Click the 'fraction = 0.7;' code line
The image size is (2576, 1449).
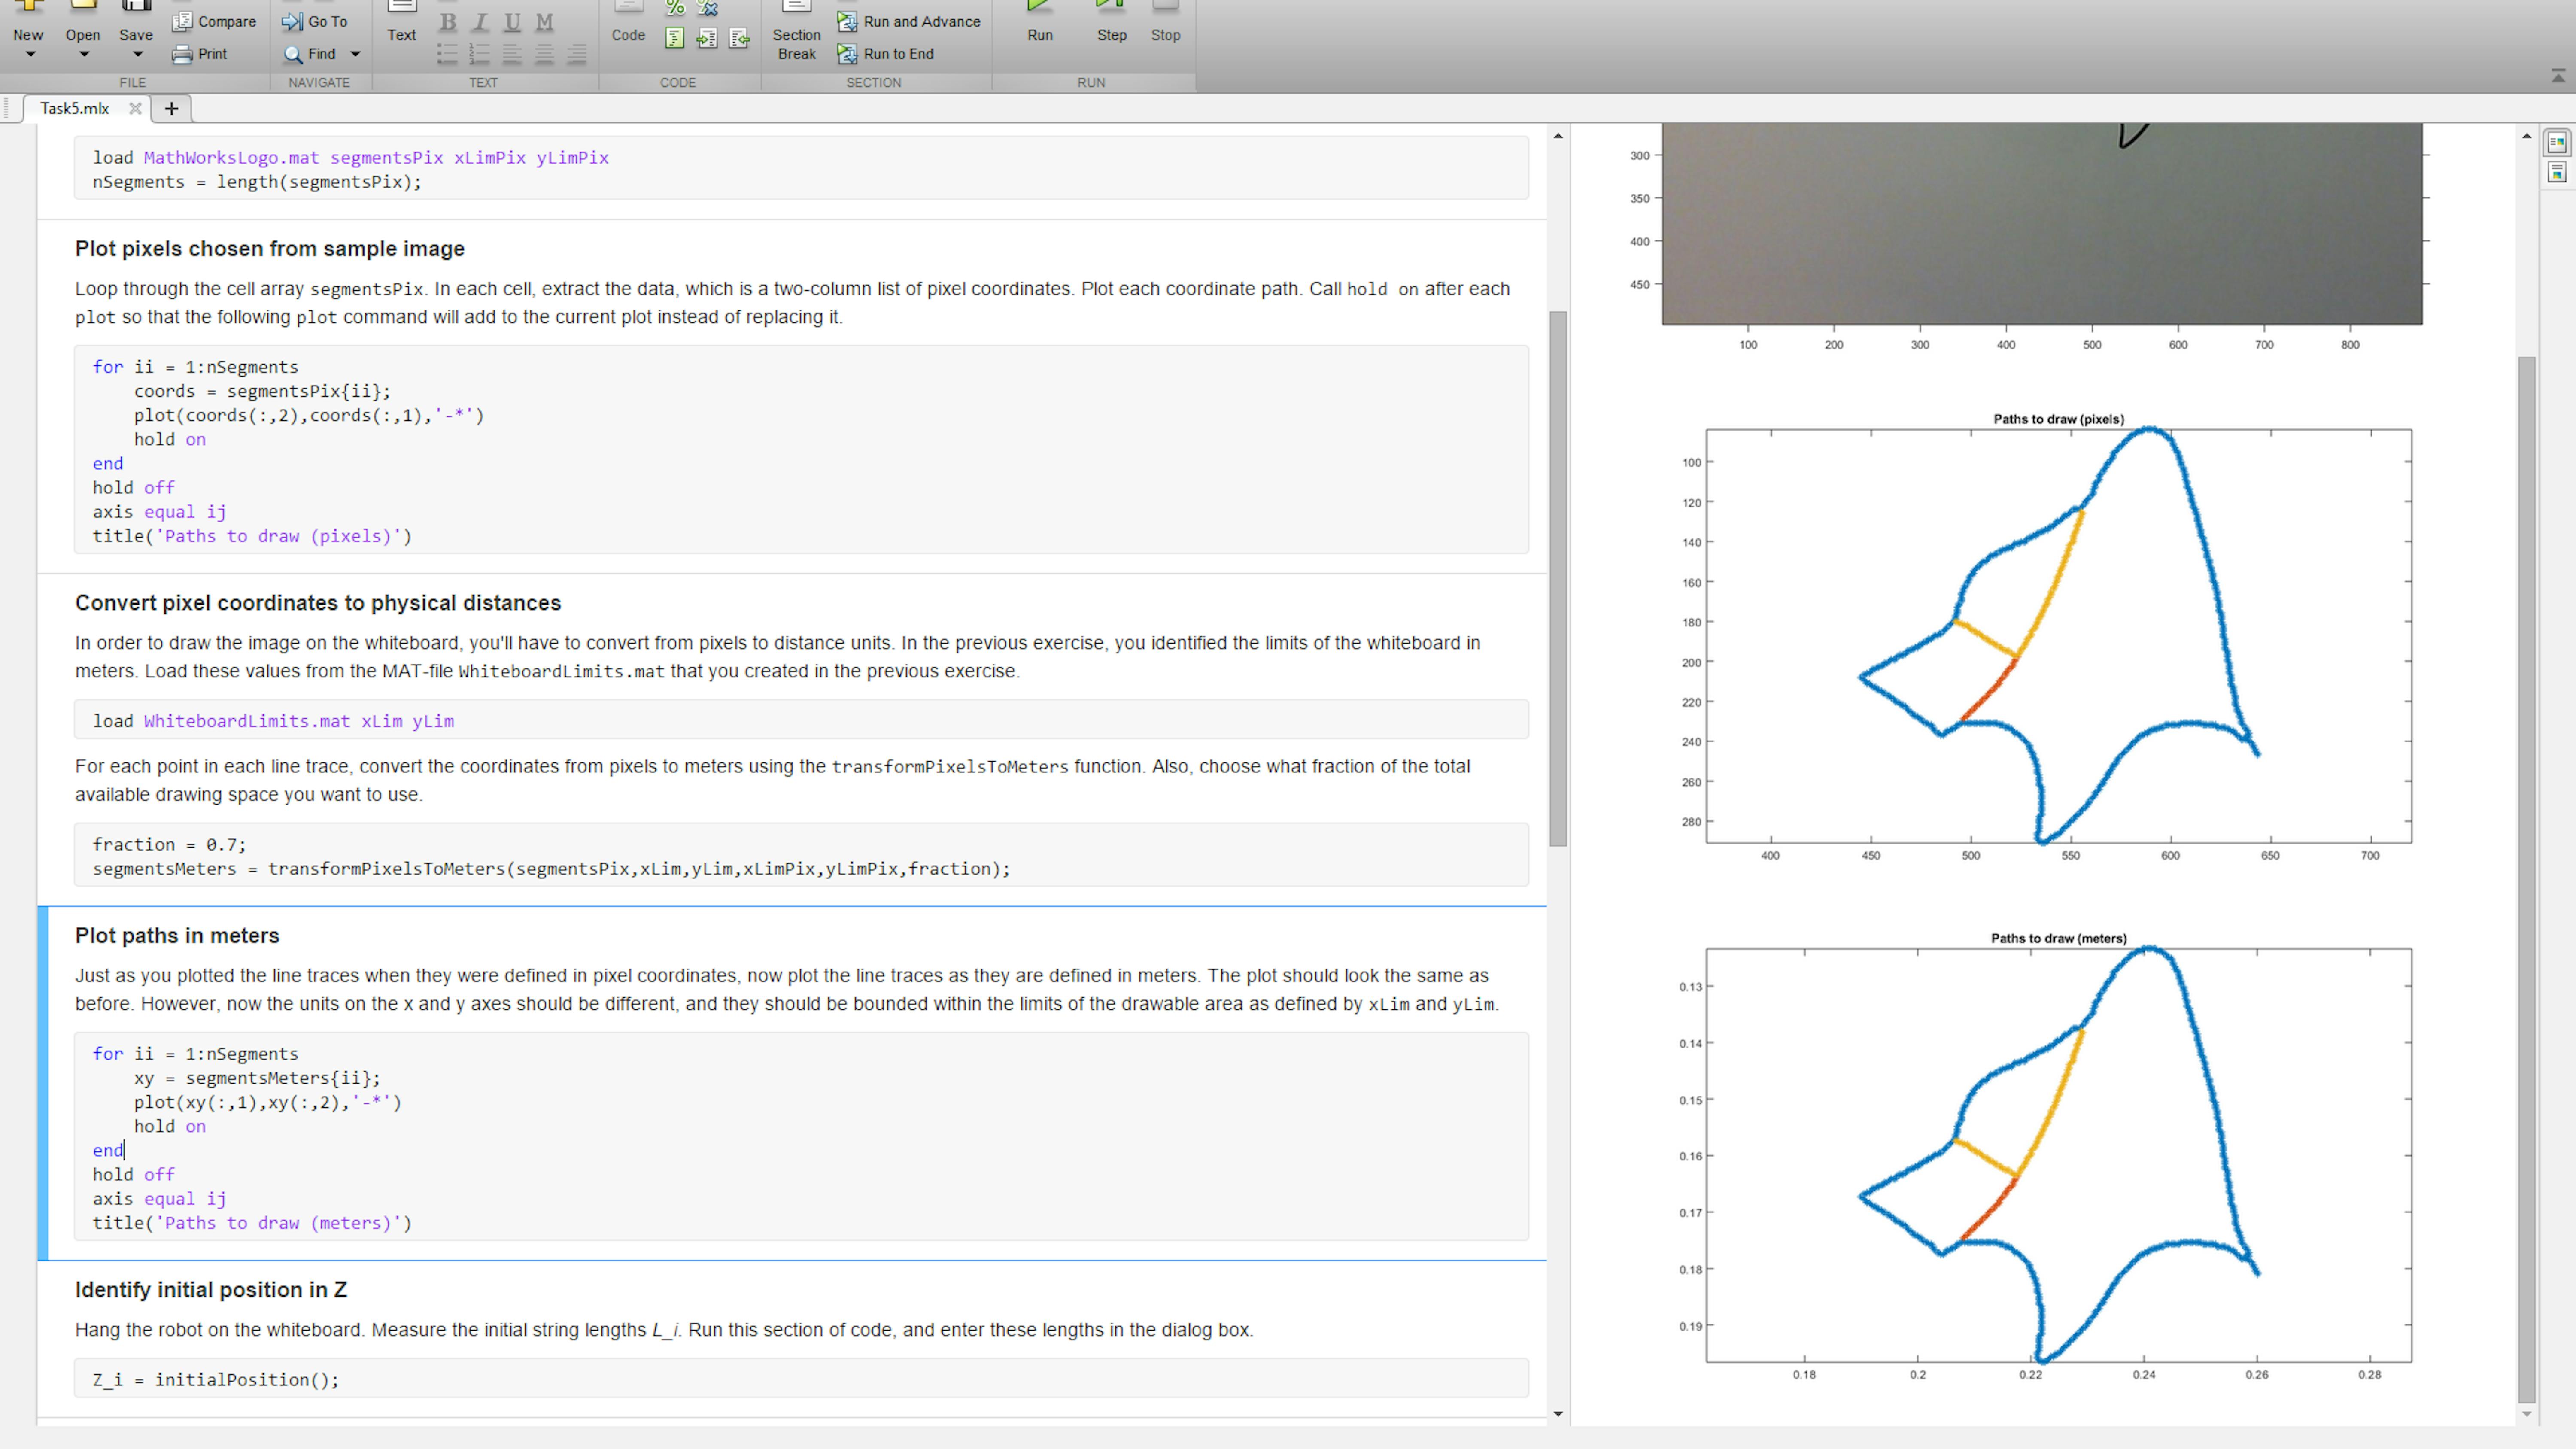(169, 845)
